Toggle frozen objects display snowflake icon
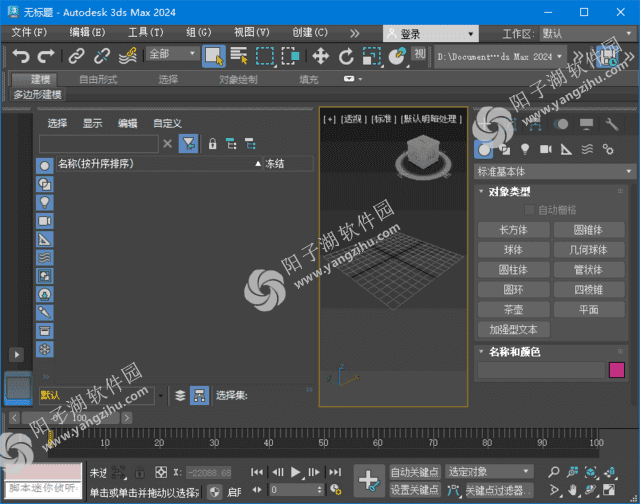 click(x=44, y=349)
